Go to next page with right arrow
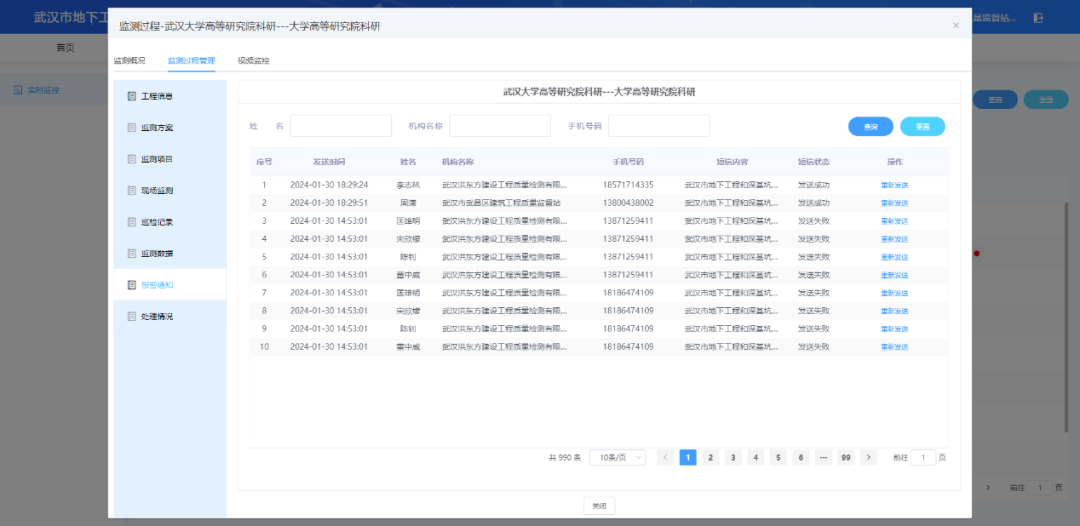The width and height of the screenshot is (1080, 526). click(869, 457)
